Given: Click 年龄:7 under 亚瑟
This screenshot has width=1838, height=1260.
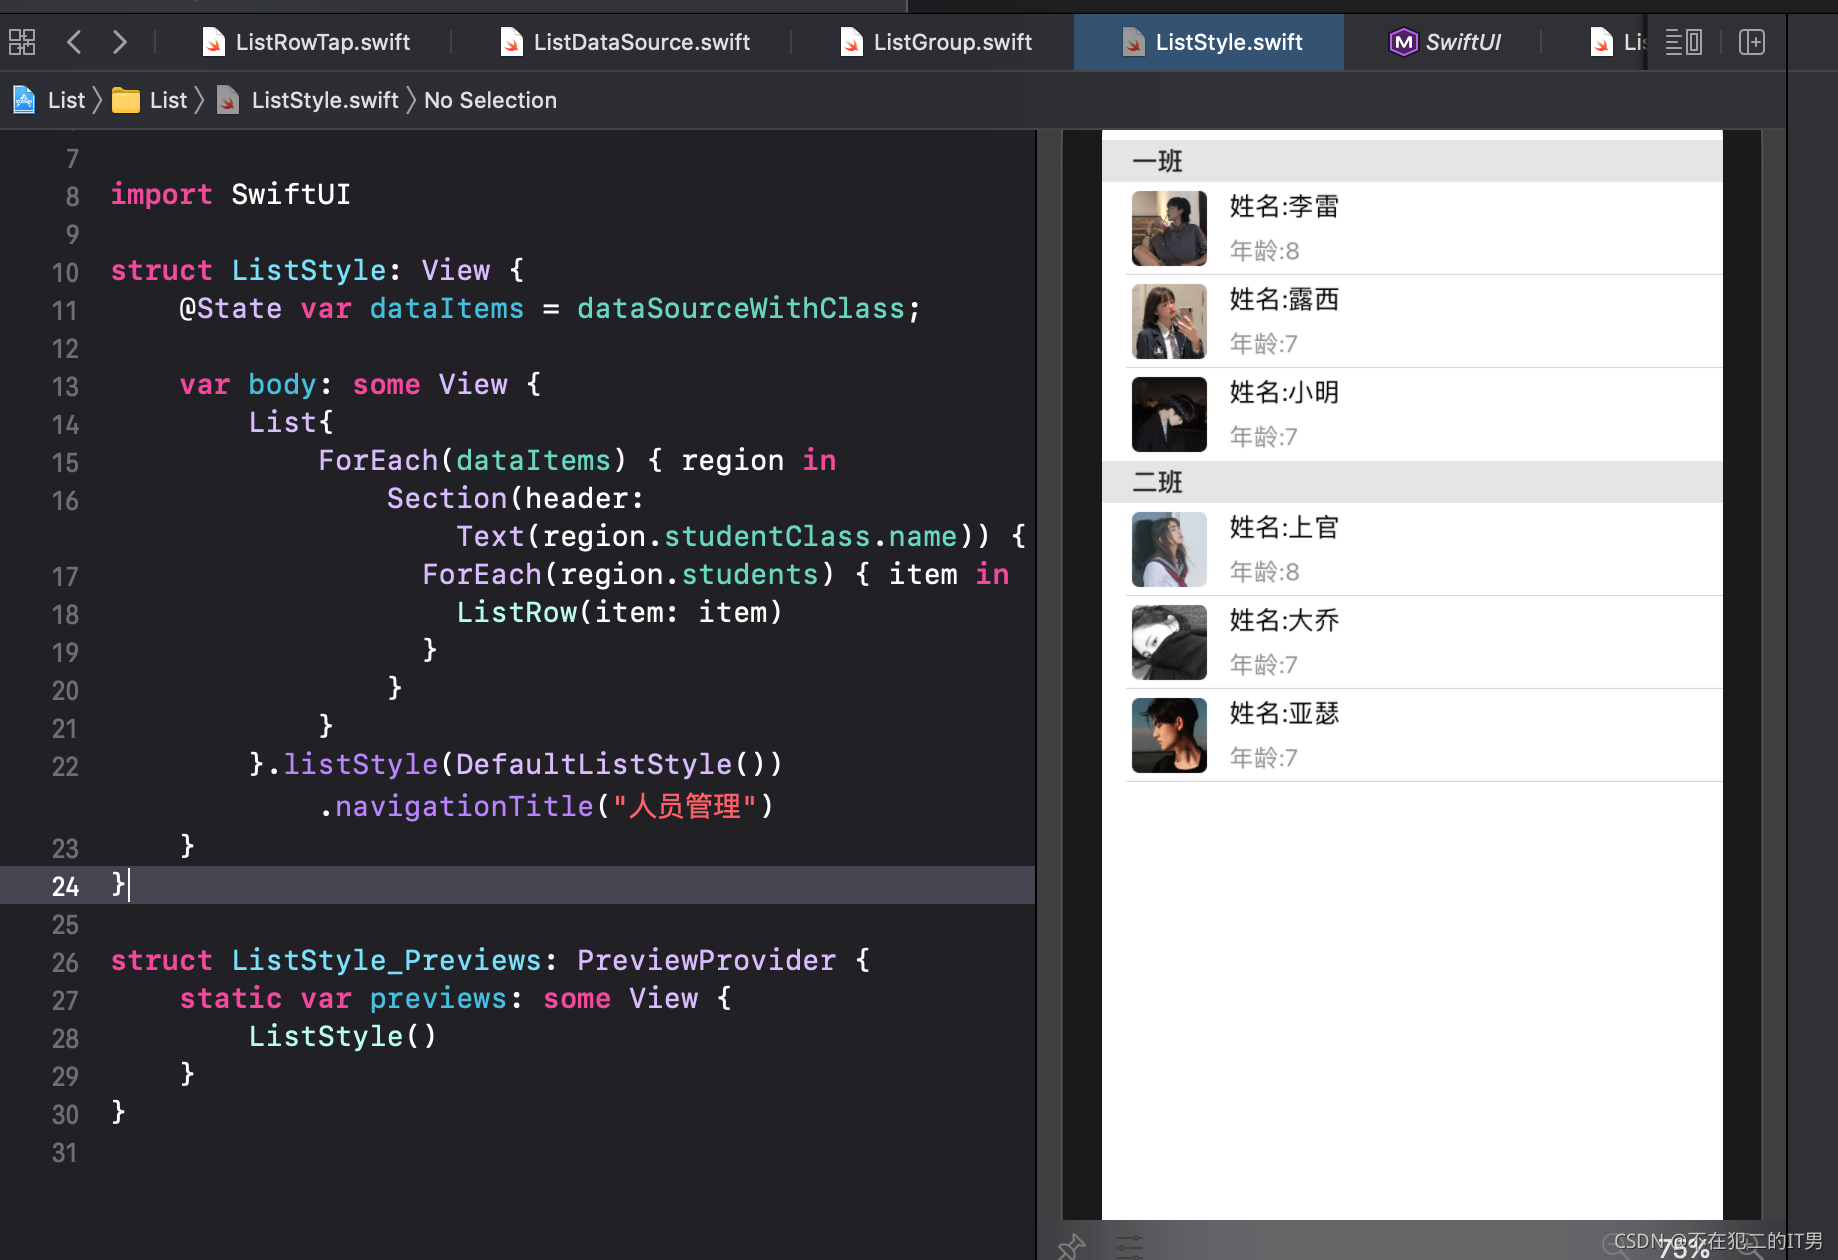Looking at the screenshot, I should (x=1263, y=758).
